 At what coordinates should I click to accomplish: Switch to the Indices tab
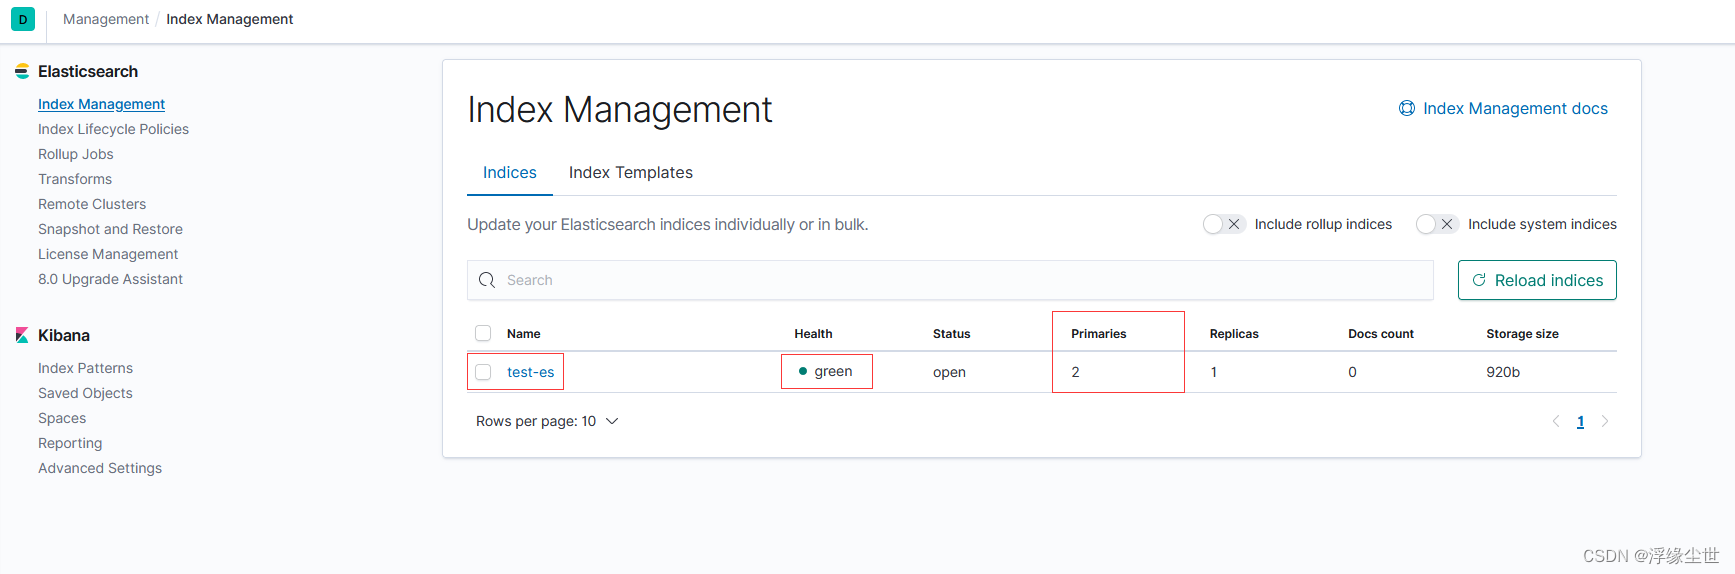point(510,172)
